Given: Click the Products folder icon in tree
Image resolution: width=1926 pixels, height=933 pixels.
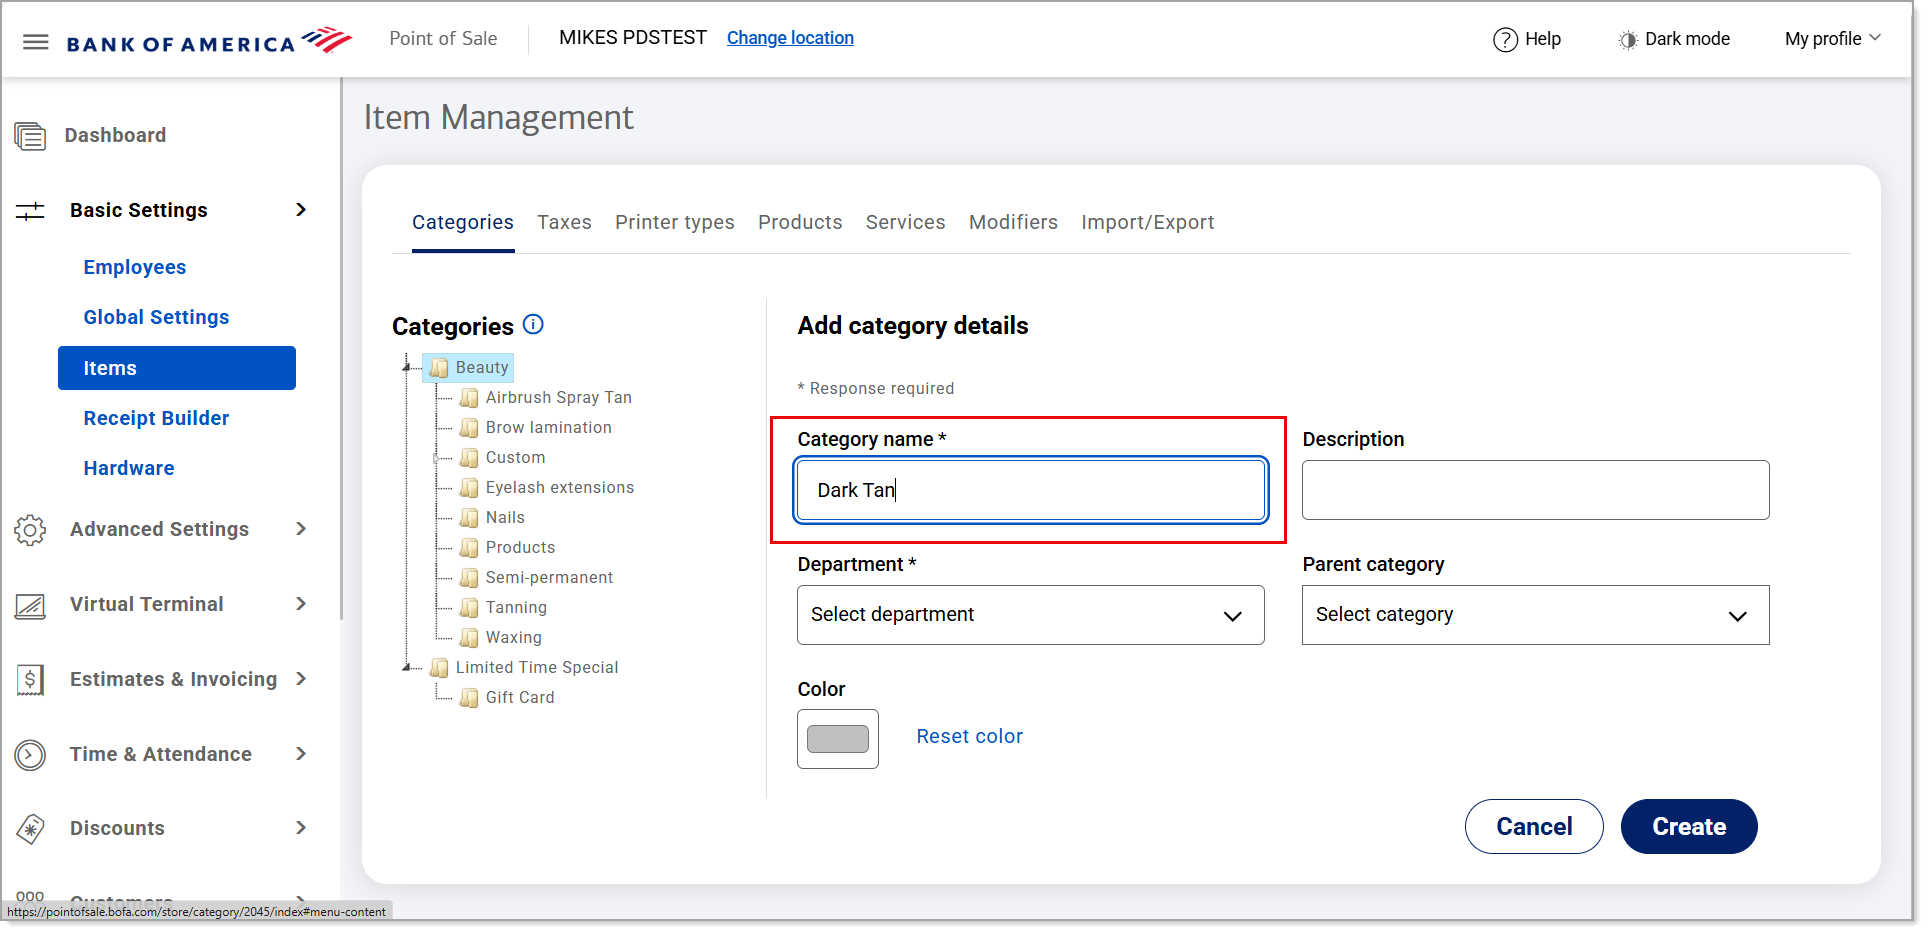Looking at the screenshot, I should pyautogui.click(x=469, y=548).
